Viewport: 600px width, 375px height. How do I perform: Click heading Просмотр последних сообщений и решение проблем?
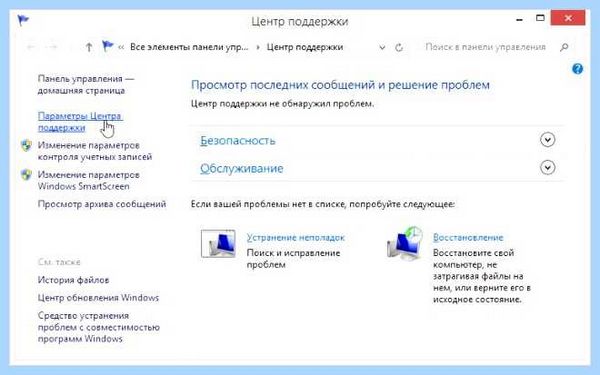point(340,85)
